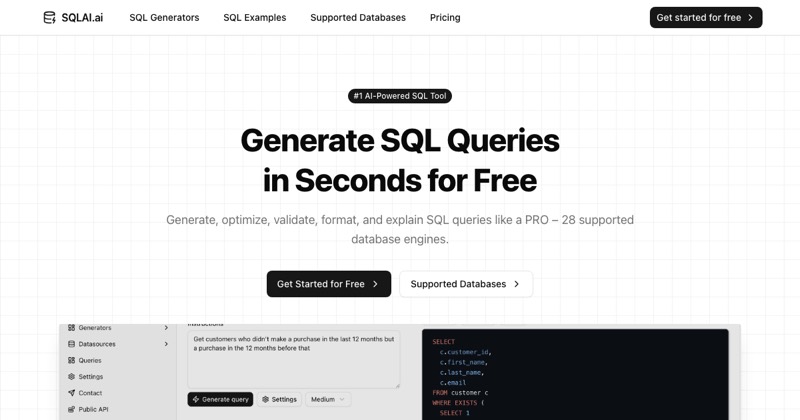Click the Settings gear icon in sidebar
Image resolution: width=800 pixels, height=420 pixels.
pos(71,377)
